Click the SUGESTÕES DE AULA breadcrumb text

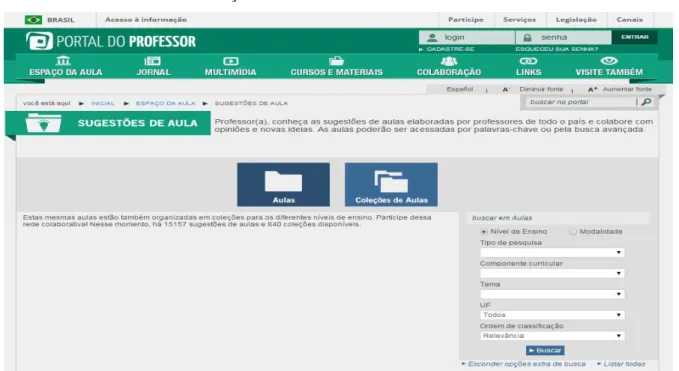point(251,103)
